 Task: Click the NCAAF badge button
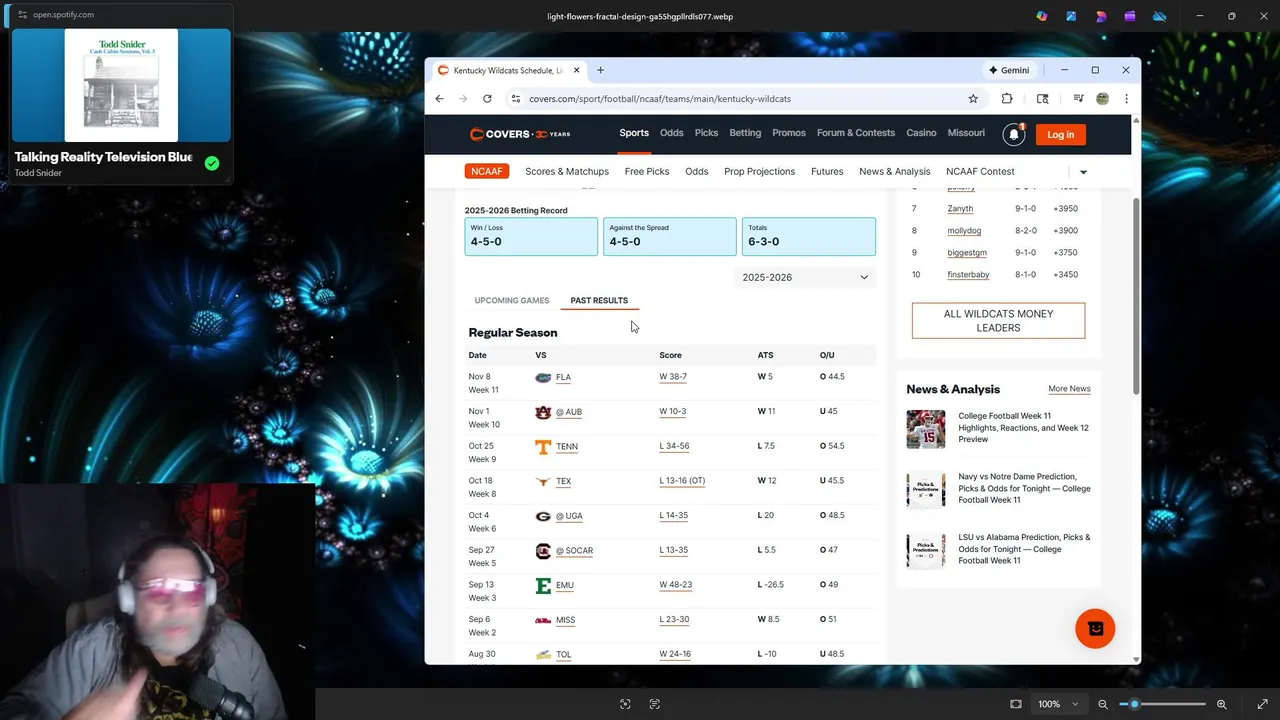tap(487, 171)
